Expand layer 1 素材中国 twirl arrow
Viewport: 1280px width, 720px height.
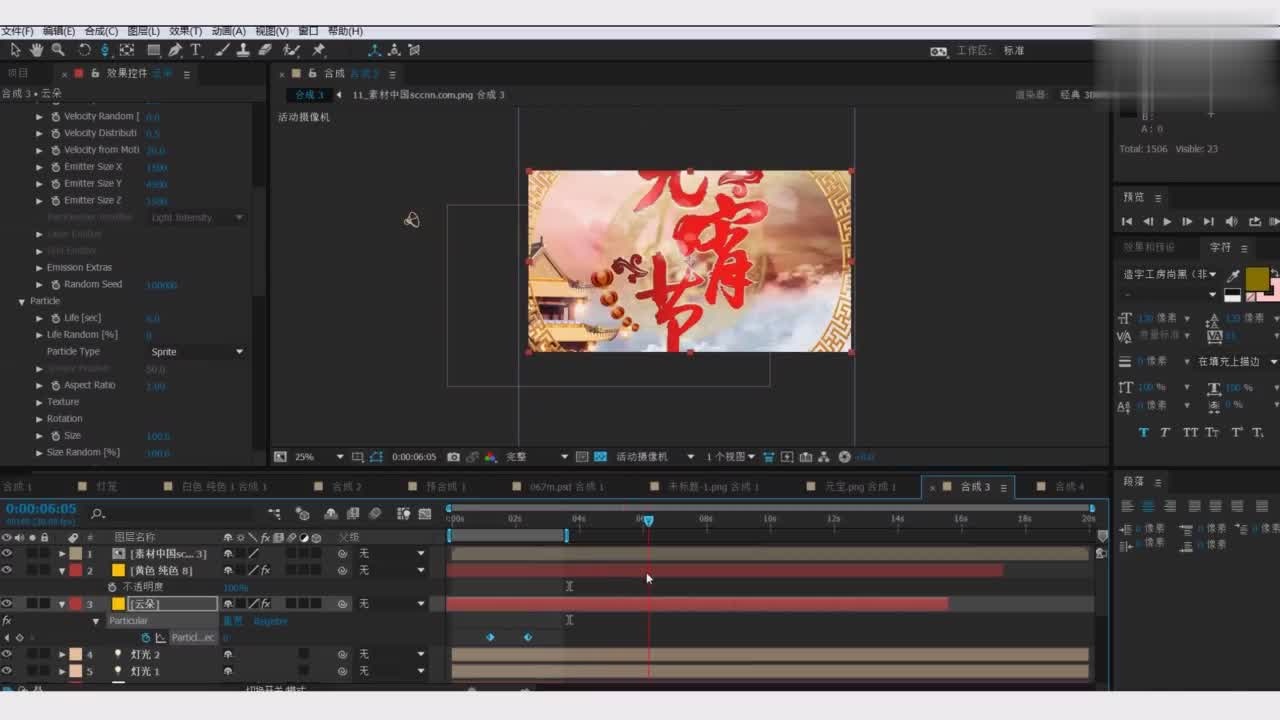[x=62, y=553]
